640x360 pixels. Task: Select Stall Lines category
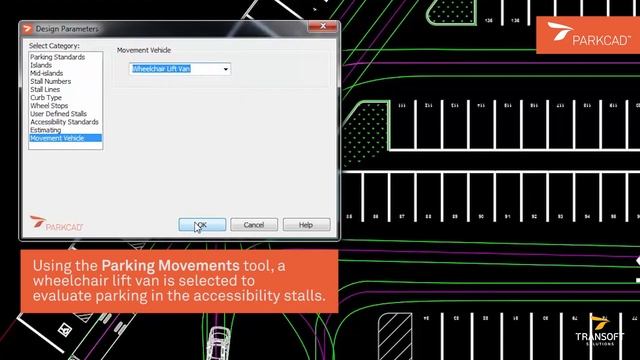coord(45,90)
